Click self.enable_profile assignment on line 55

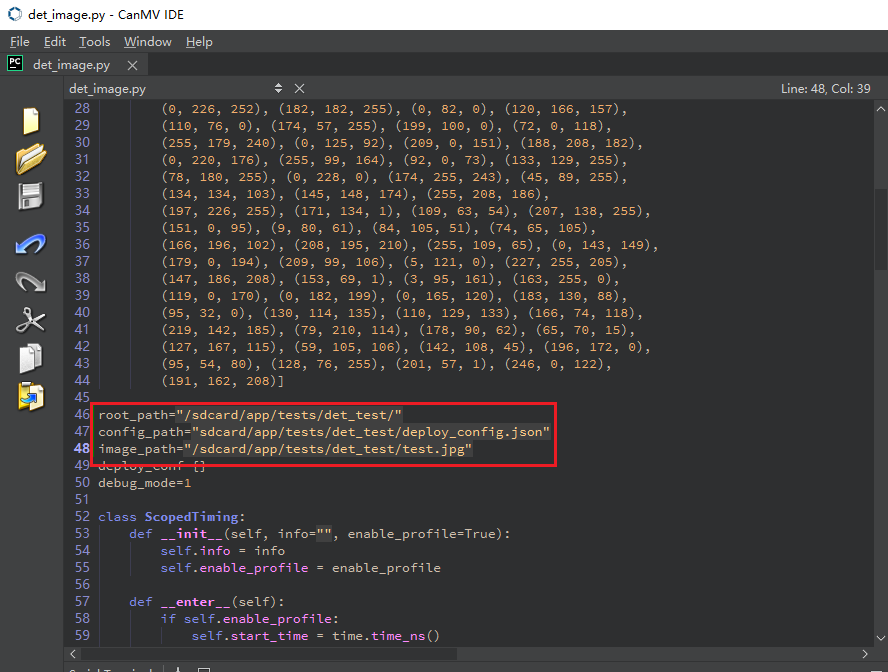point(300,568)
